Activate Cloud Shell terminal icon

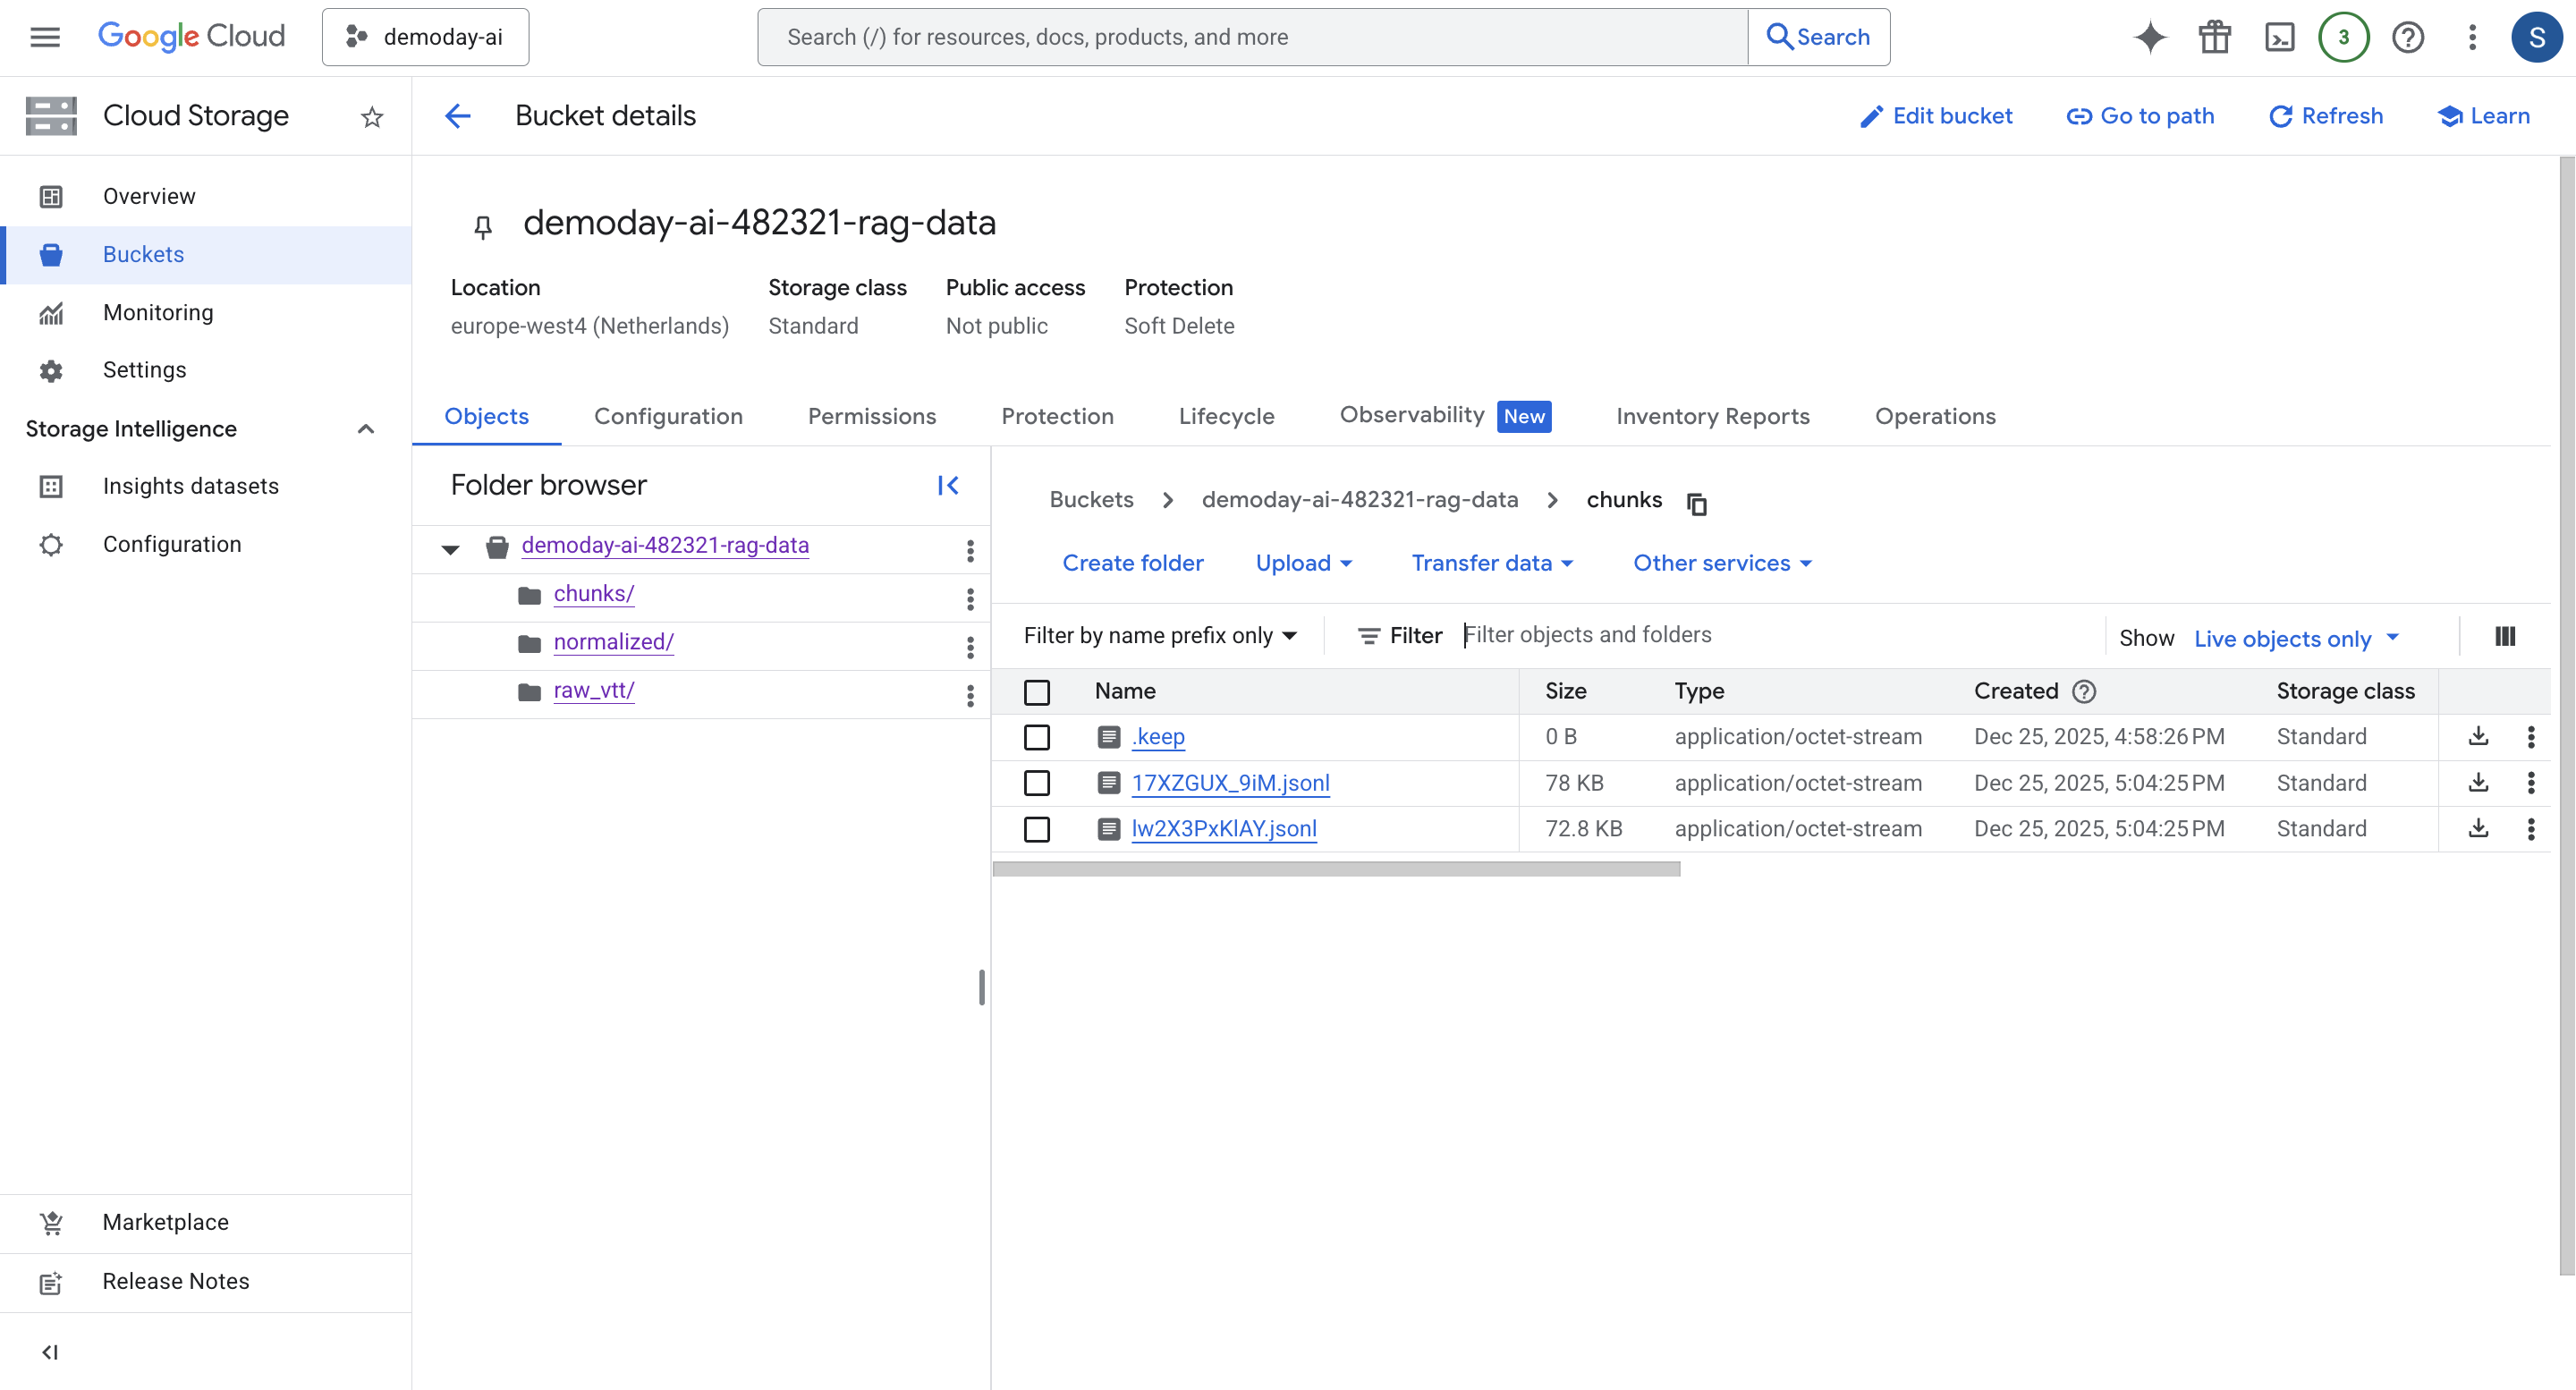[x=2279, y=37]
